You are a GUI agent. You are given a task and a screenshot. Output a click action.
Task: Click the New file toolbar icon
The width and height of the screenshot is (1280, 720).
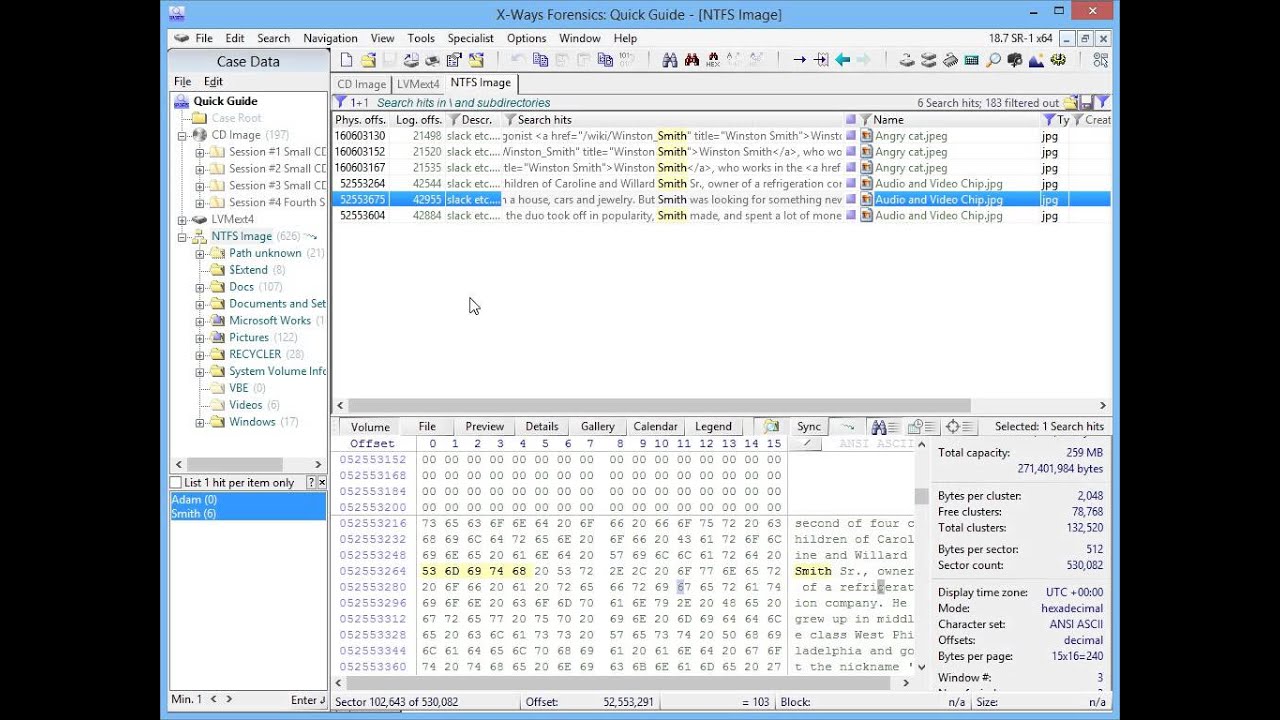(346, 60)
